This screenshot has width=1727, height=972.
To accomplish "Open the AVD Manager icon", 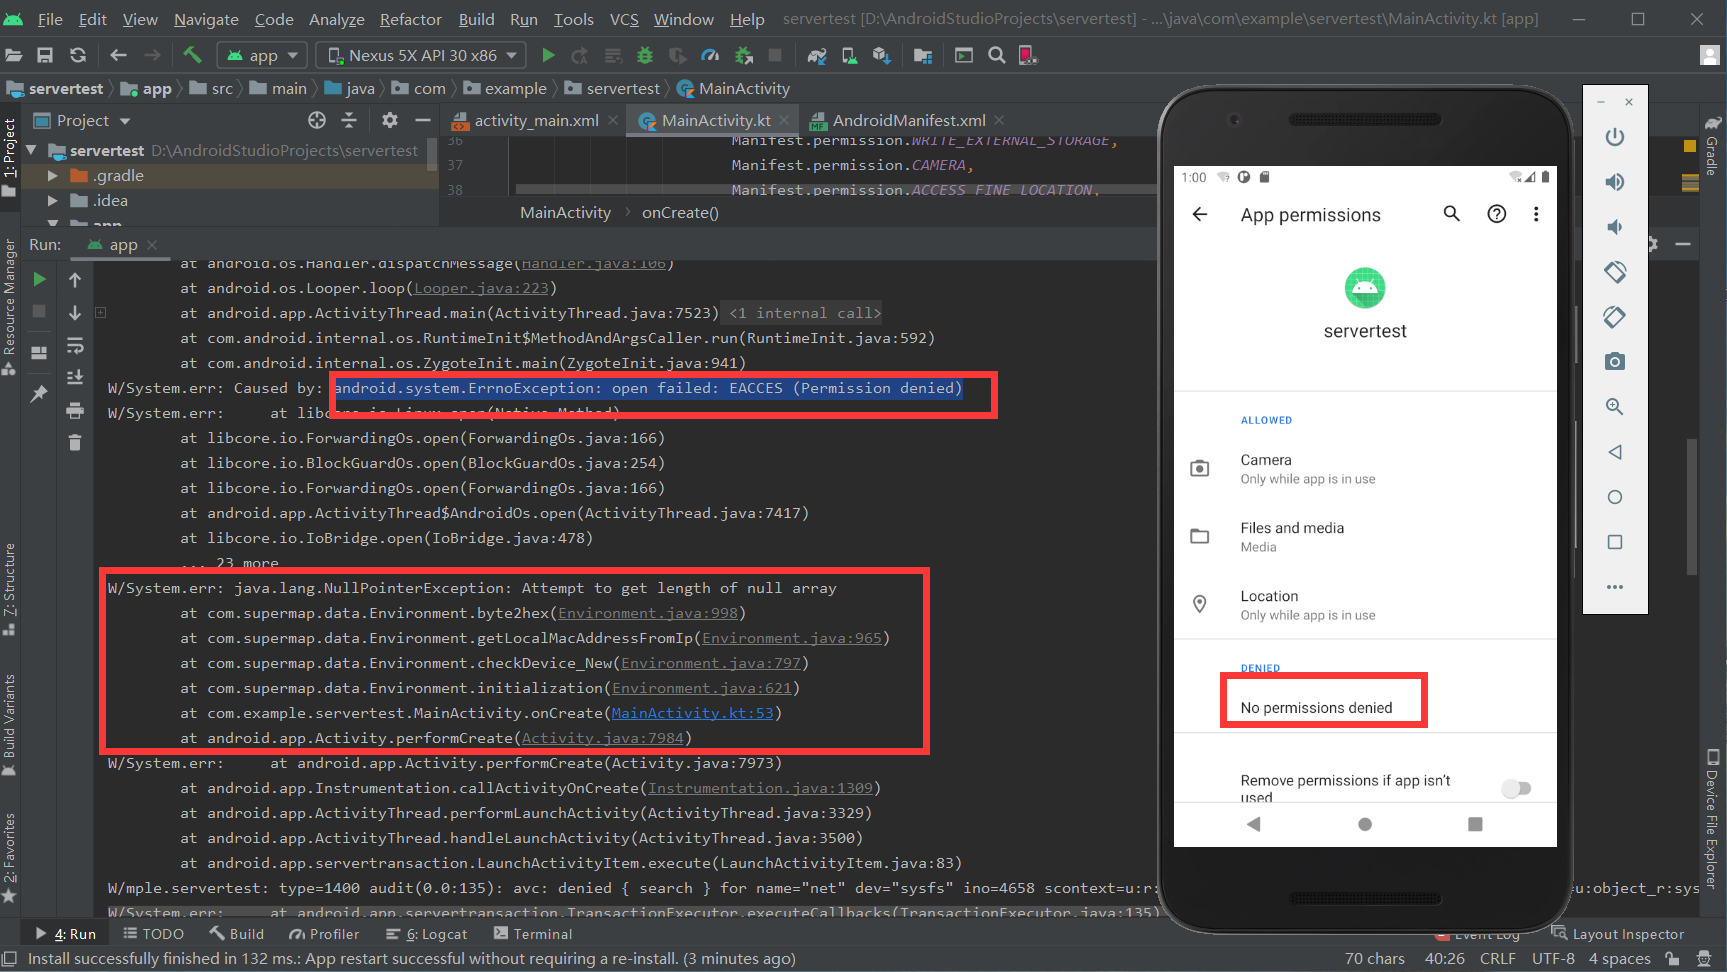I will coord(849,55).
